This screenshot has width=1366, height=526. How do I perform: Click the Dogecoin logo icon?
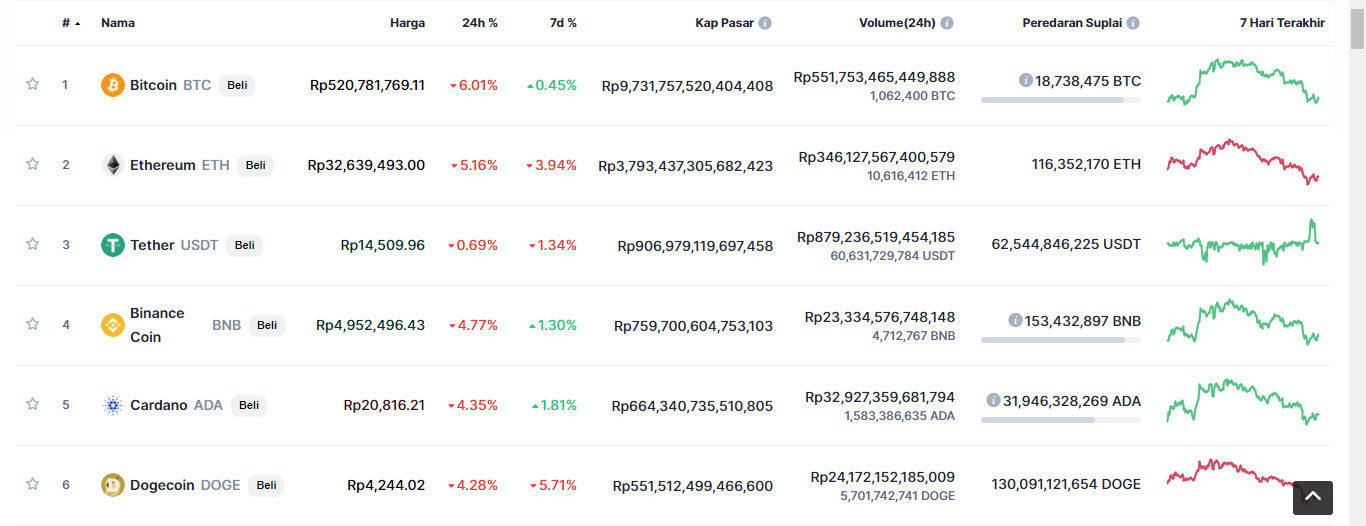click(x=113, y=485)
